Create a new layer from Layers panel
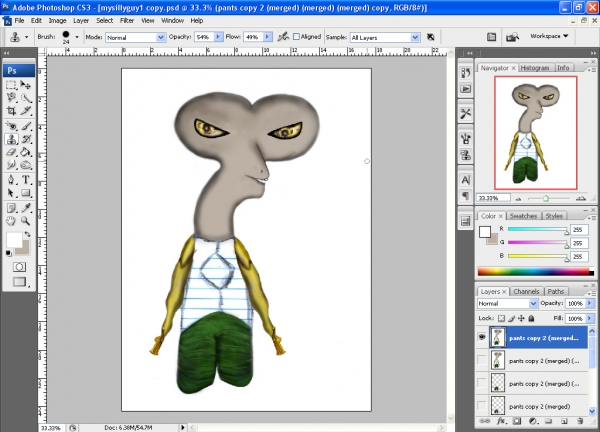Viewport: 600px width, 432px height. tap(564, 421)
